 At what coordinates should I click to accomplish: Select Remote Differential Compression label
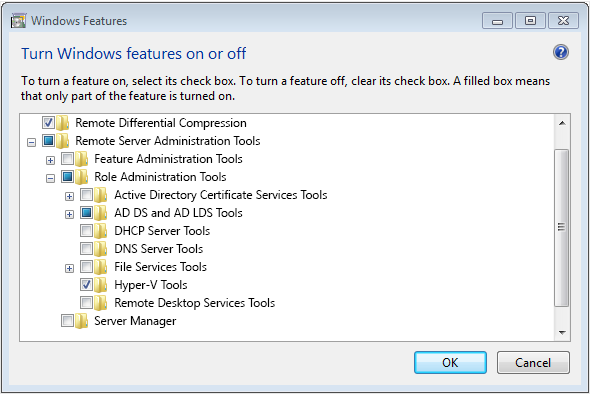point(161,123)
